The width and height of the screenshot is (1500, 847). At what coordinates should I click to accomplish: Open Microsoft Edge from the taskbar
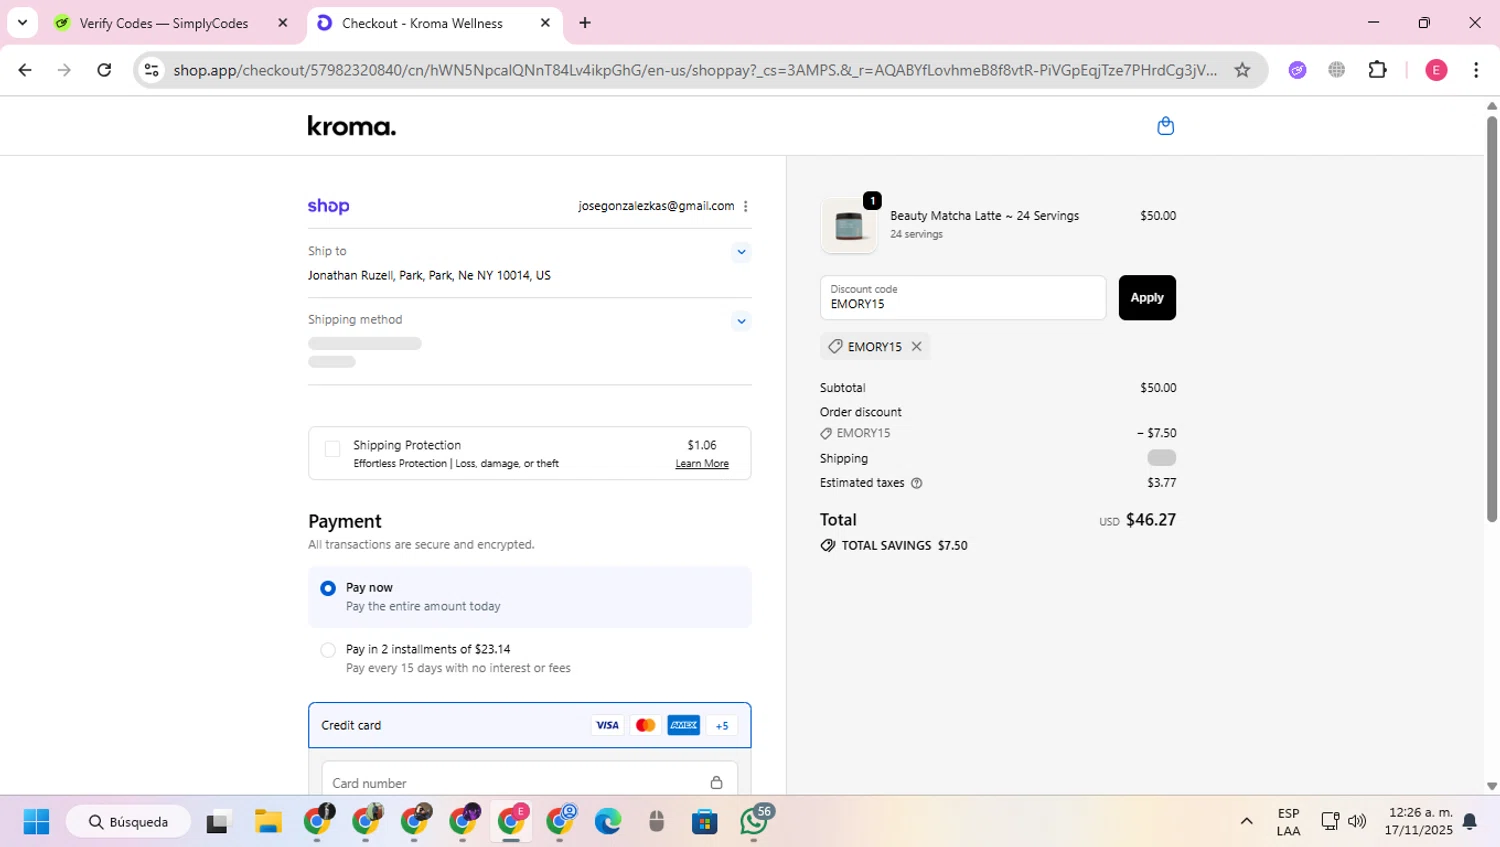[608, 822]
